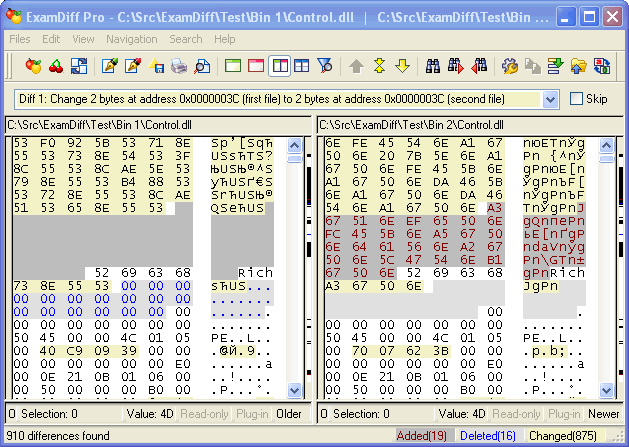Image resolution: width=629 pixels, height=447 pixels.
Task: Select the vertical split panes icon
Action: (x=279, y=65)
